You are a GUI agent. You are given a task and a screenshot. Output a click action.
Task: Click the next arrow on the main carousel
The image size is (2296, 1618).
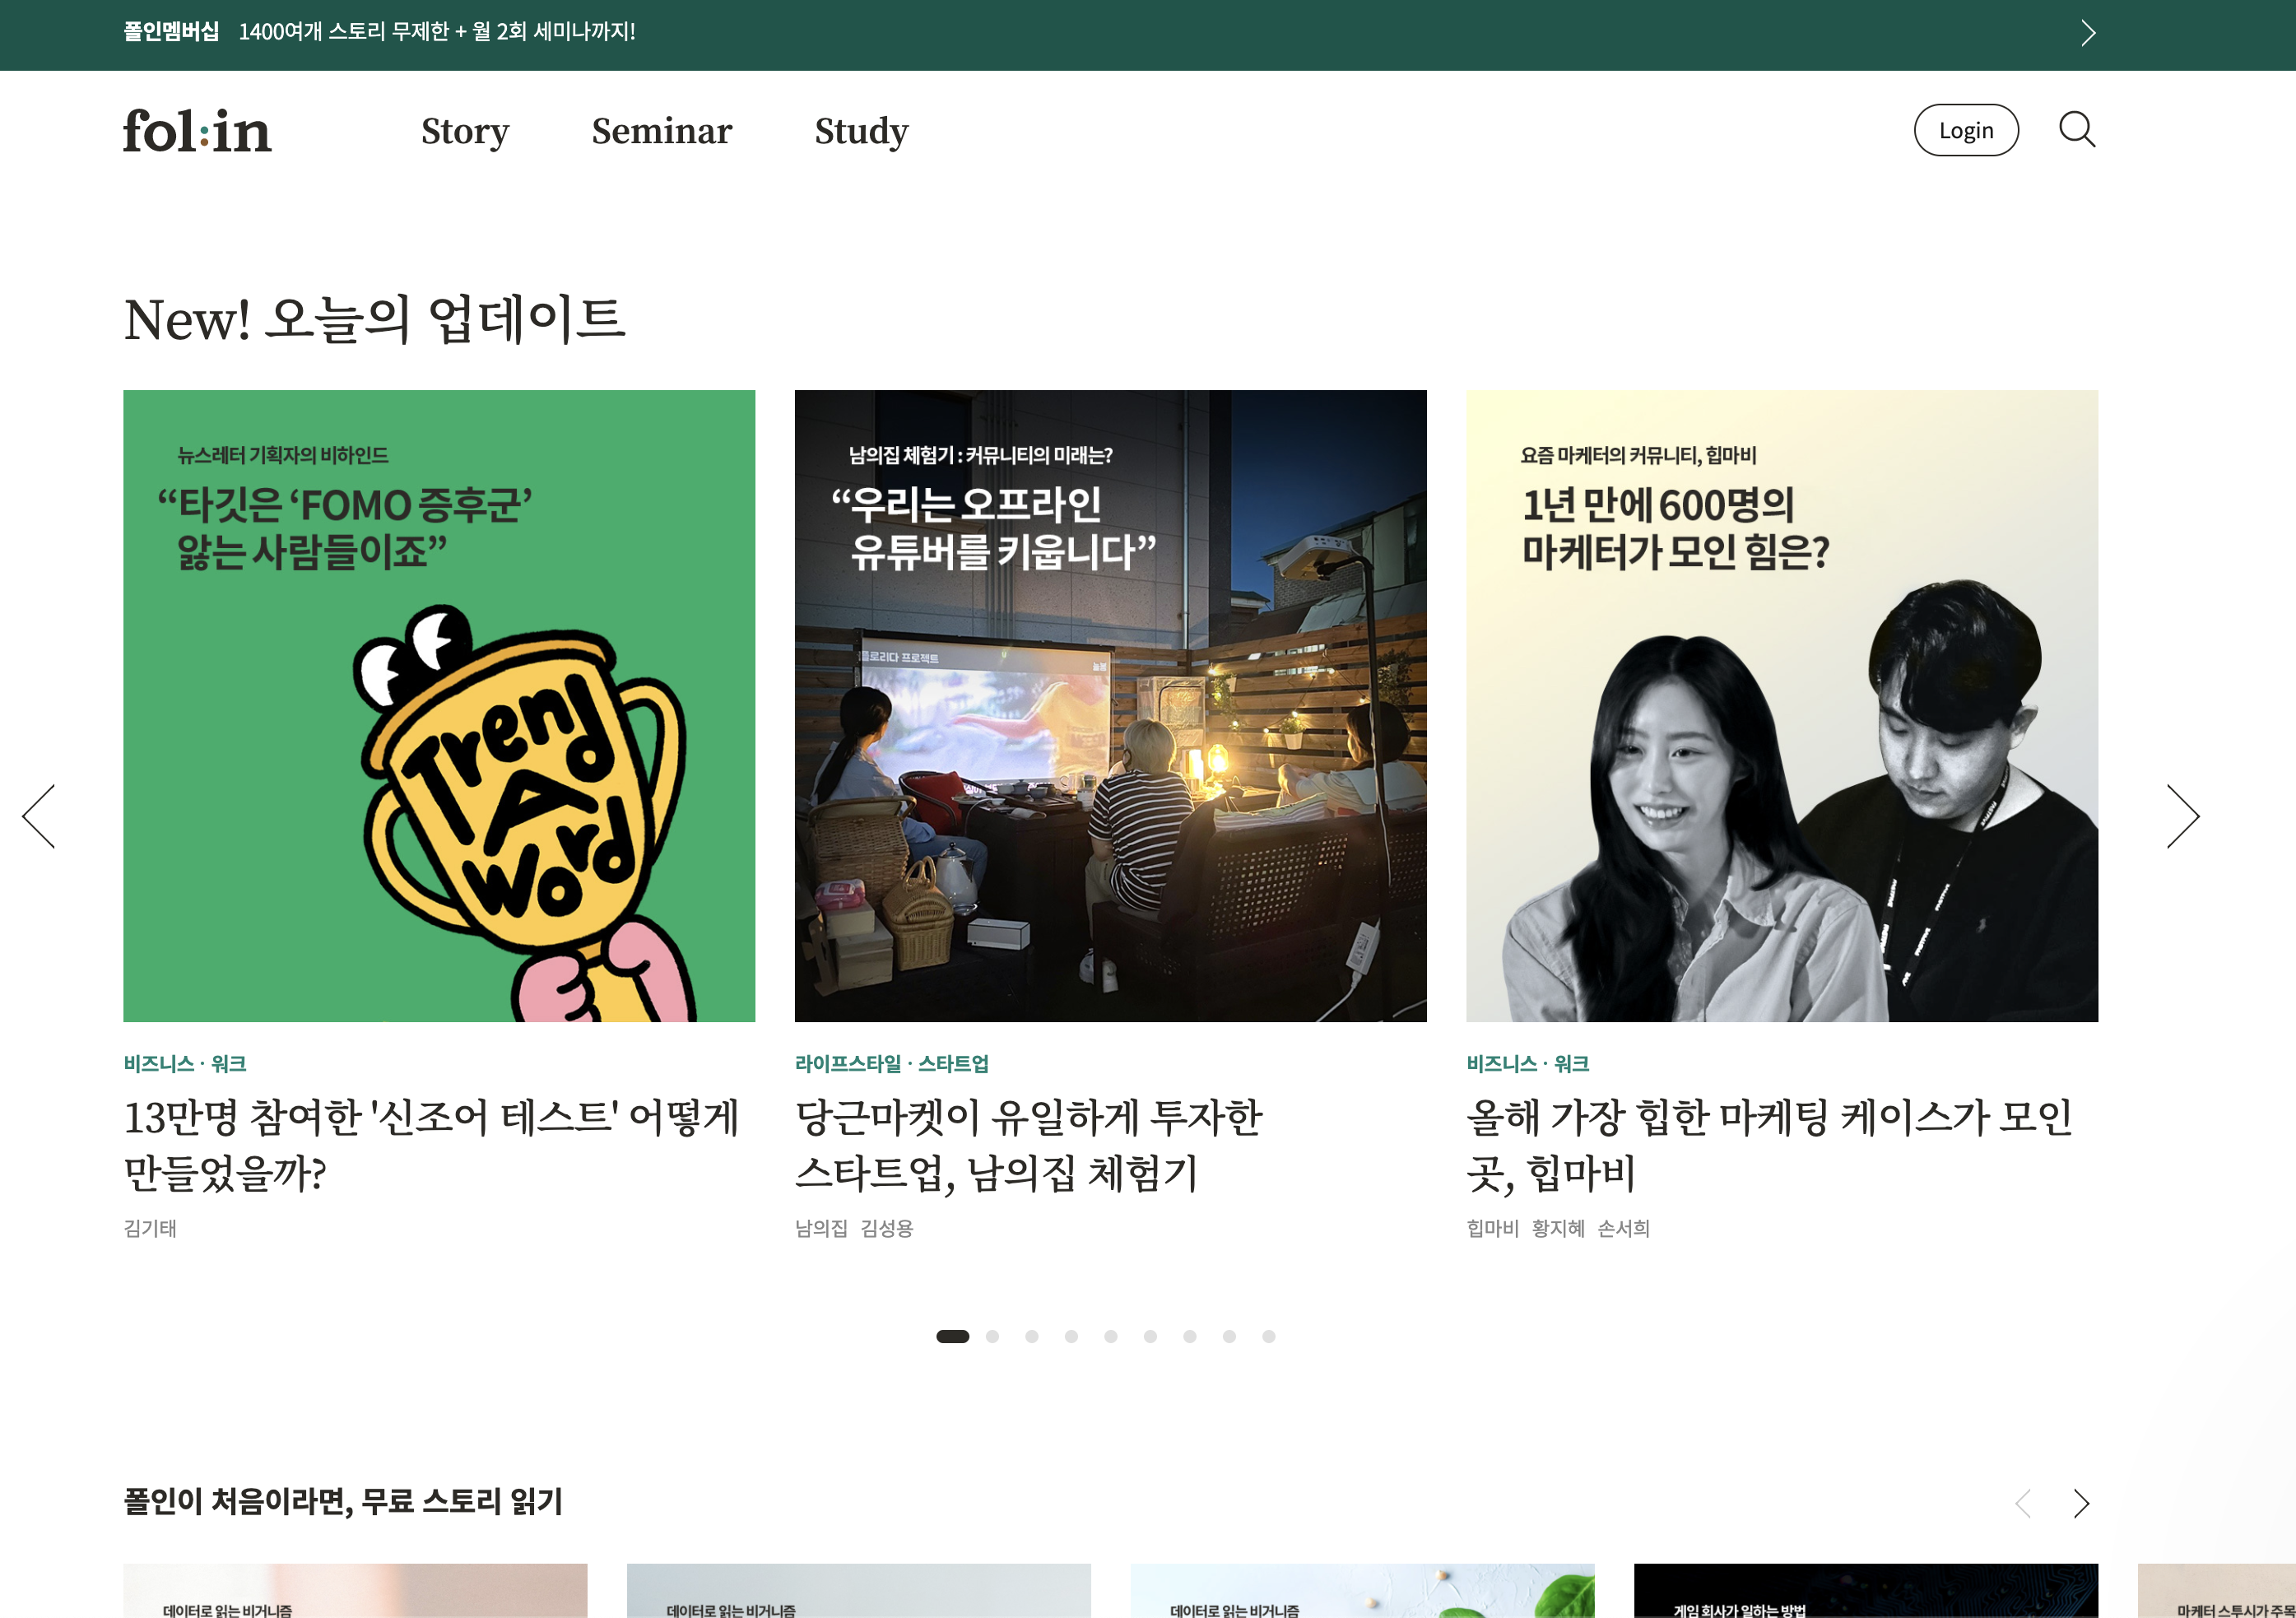coord(2184,815)
